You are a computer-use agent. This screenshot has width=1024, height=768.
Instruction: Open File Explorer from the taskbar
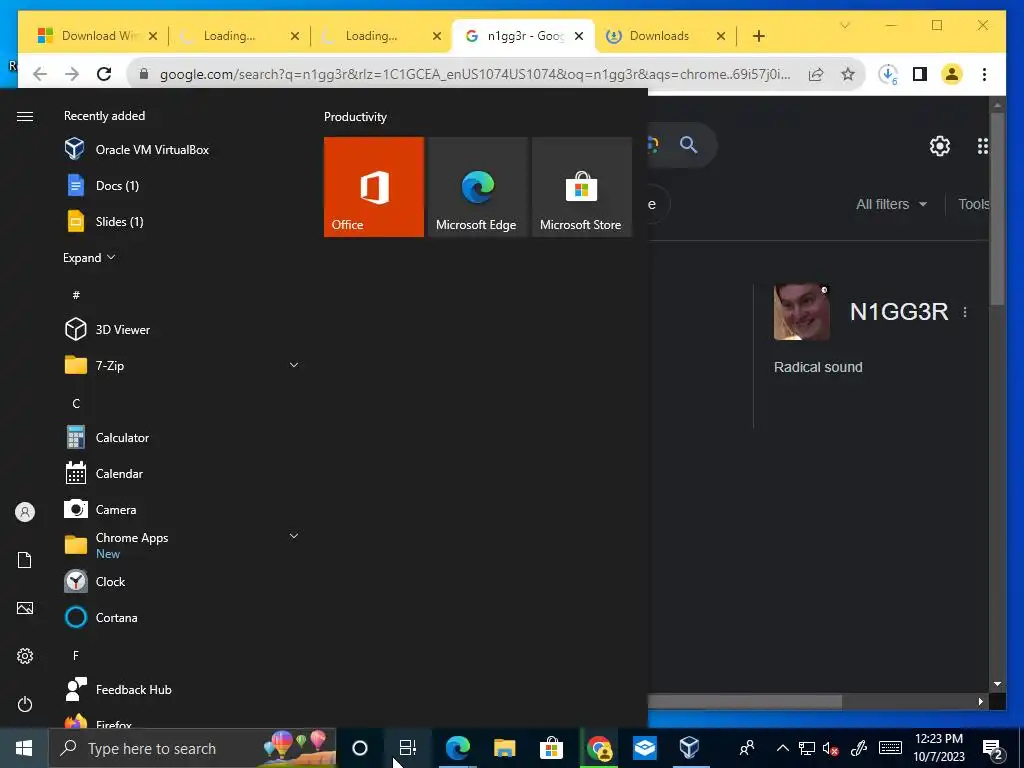[504, 748]
